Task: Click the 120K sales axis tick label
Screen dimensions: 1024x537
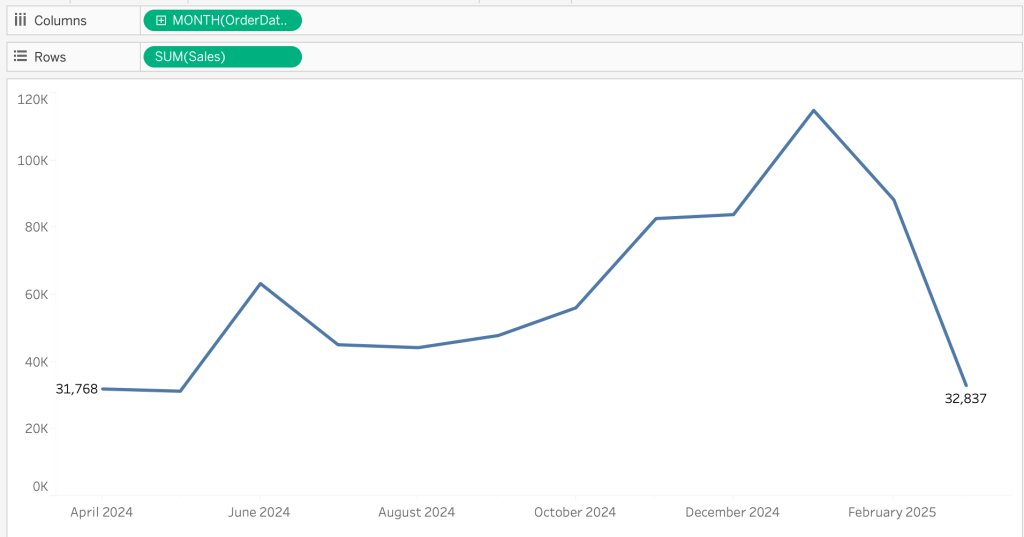Action: click(x=33, y=100)
